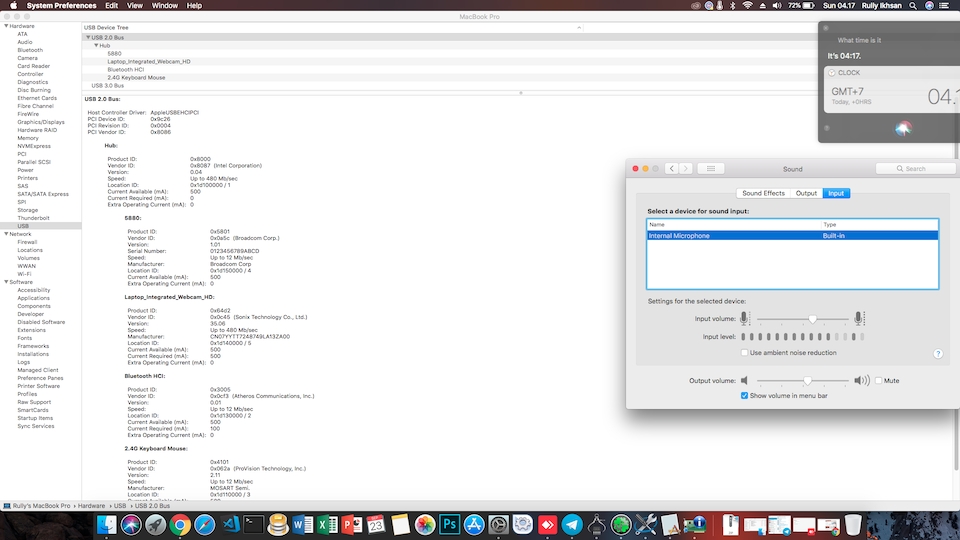Open AnyDesk red icon in Dock

point(547,525)
